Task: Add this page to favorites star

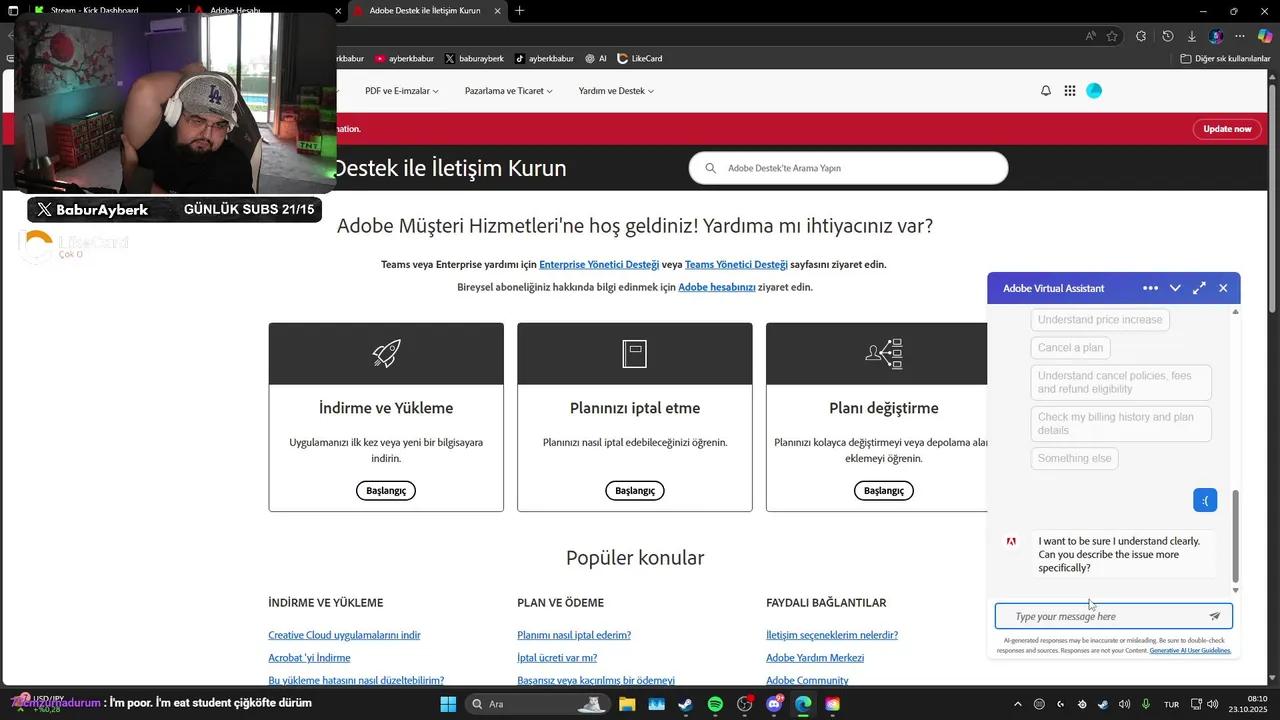Action: pyautogui.click(x=1112, y=36)
